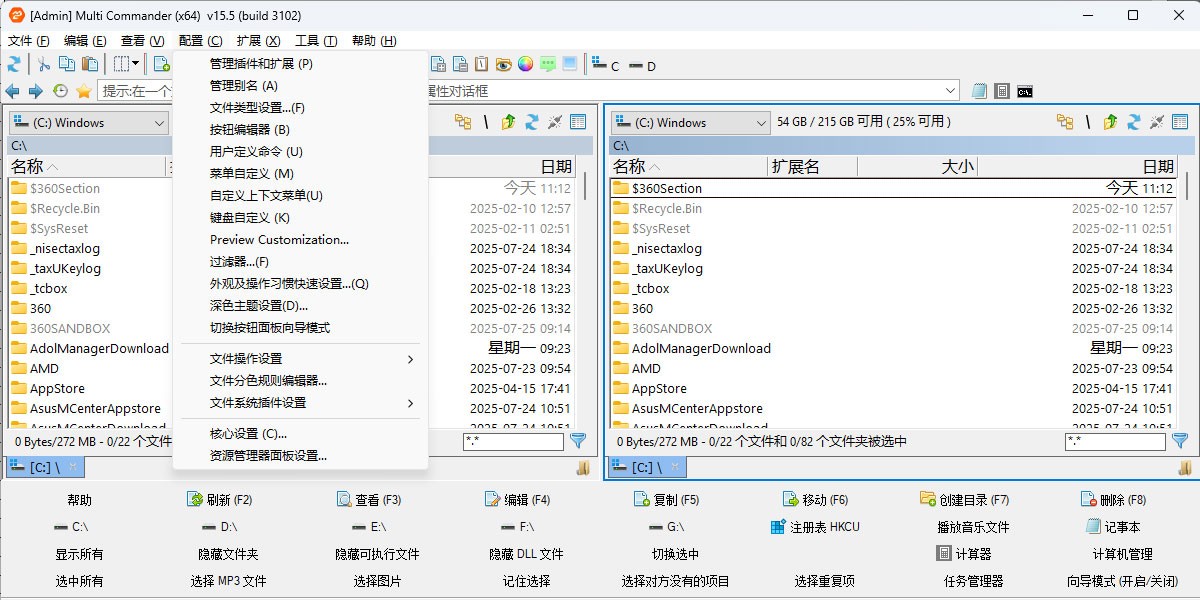Launch the command prompt C:\ toolbar icon
This screenshot has width=1200, height=600.
tap(1024, 90)
